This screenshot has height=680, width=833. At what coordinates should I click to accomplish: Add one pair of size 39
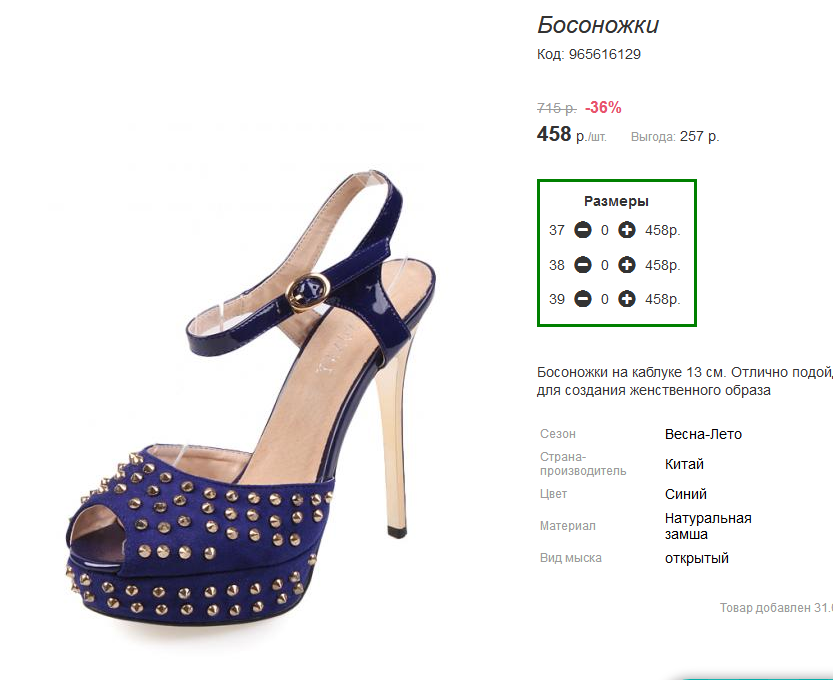(x=627, y=299)
